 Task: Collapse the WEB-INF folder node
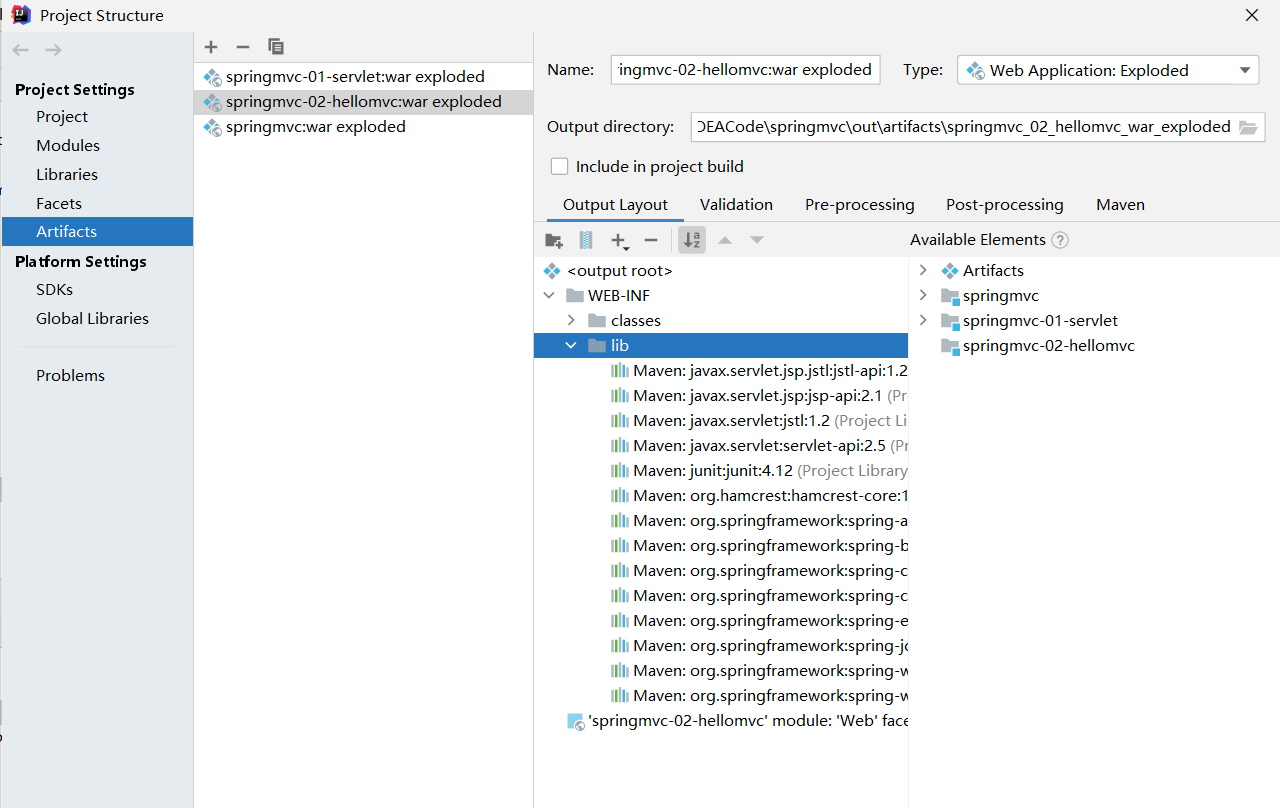548,296
